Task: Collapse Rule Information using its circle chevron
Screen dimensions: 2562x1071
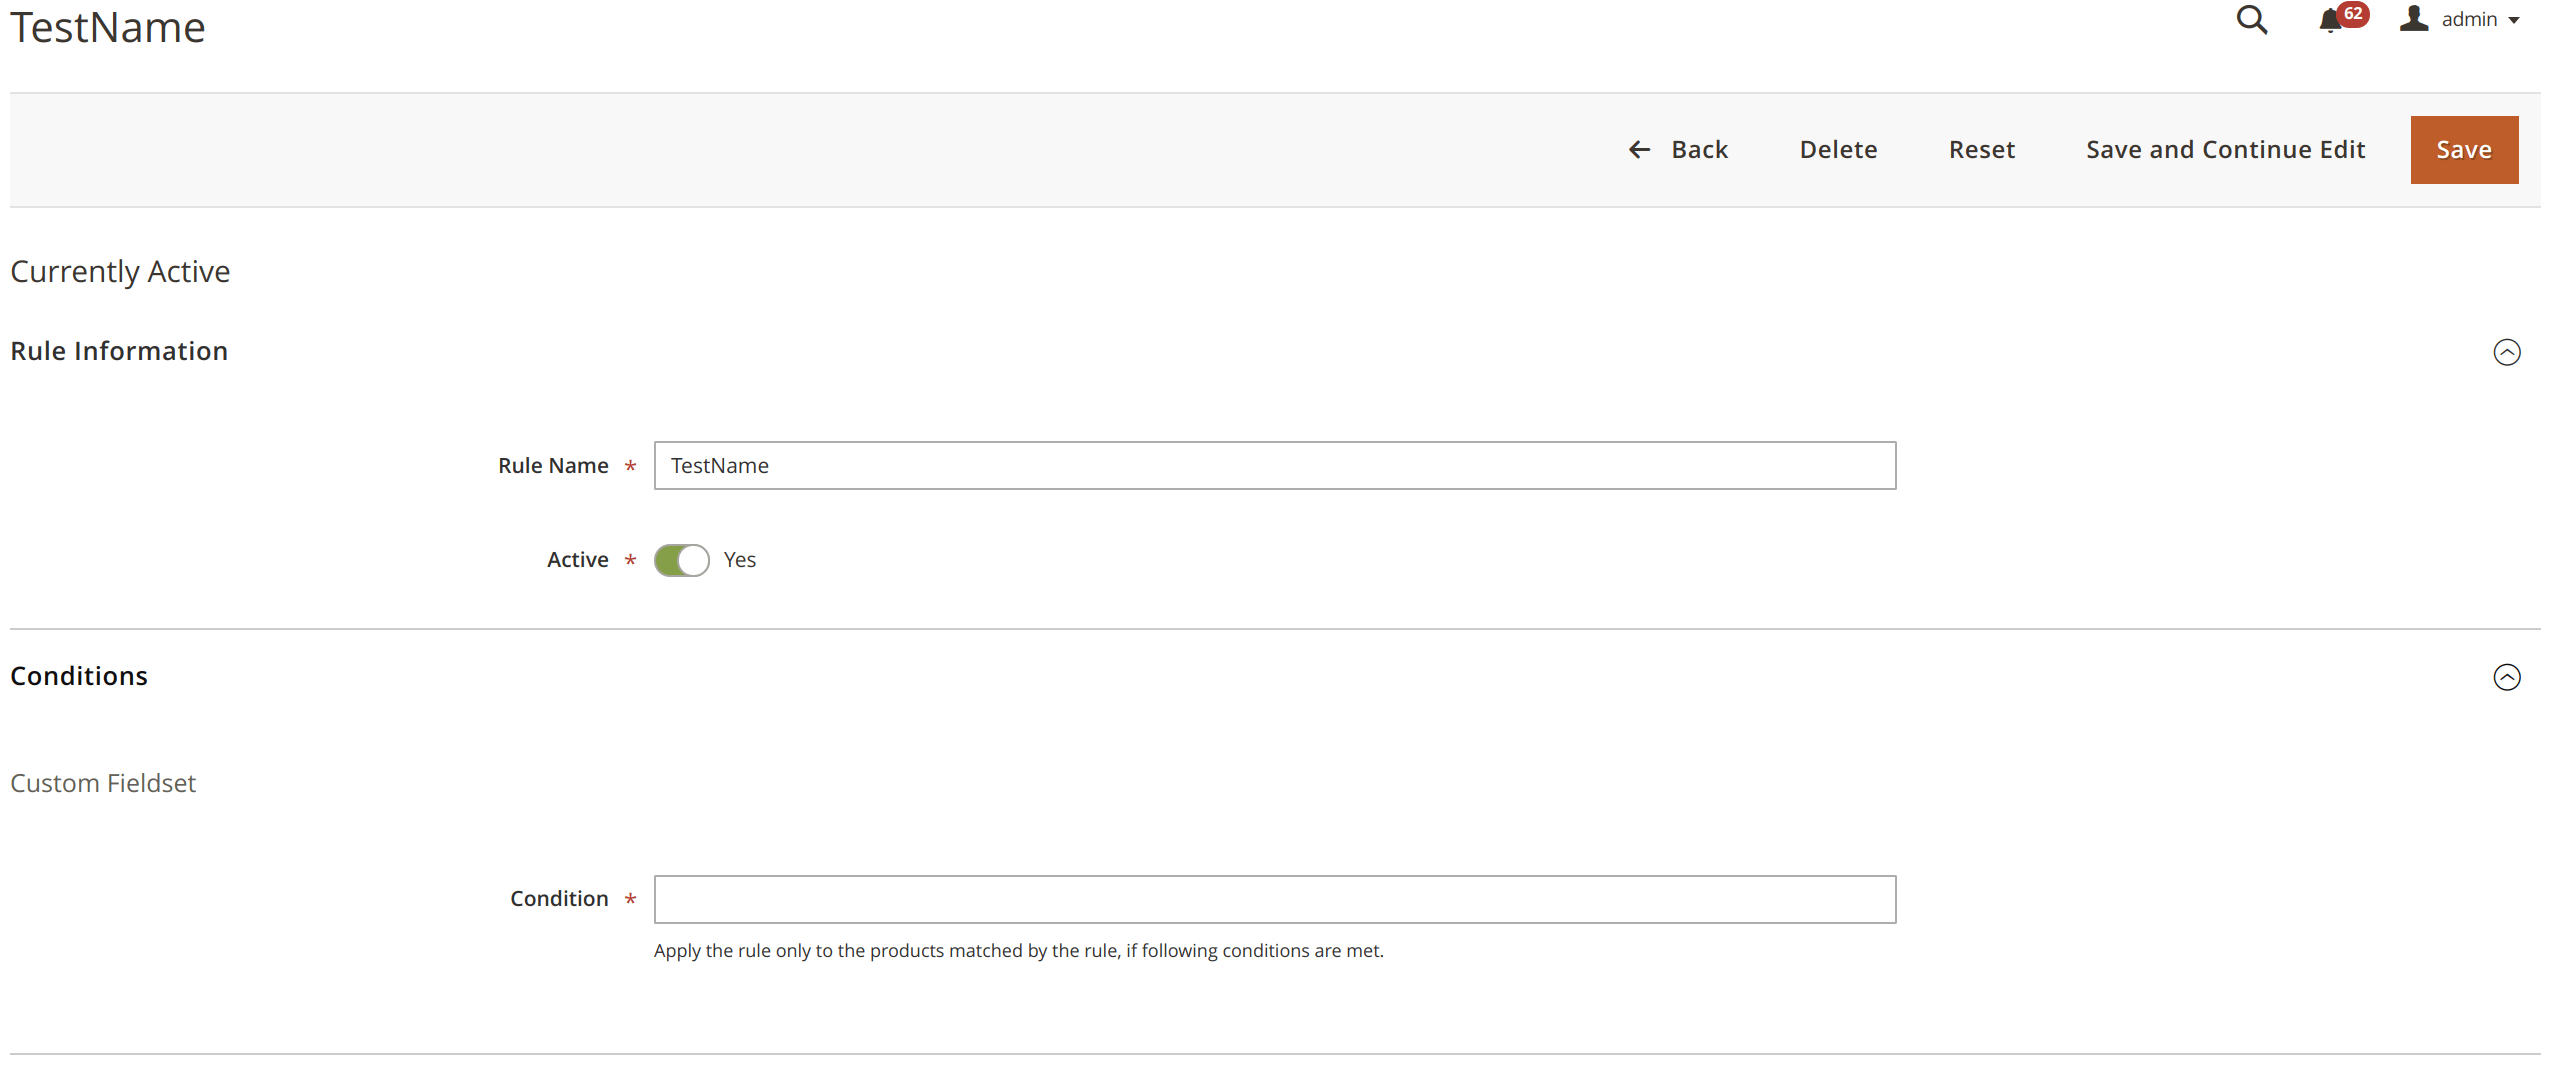Action: (x=2506, y=352)
